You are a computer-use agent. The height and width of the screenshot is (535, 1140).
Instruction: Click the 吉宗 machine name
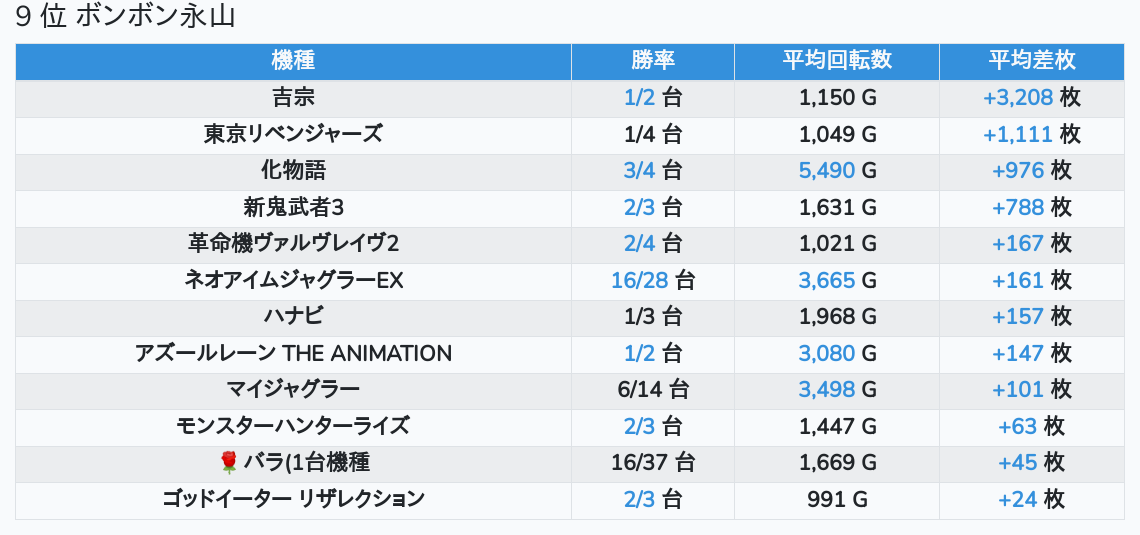click(x=293, y=98)
